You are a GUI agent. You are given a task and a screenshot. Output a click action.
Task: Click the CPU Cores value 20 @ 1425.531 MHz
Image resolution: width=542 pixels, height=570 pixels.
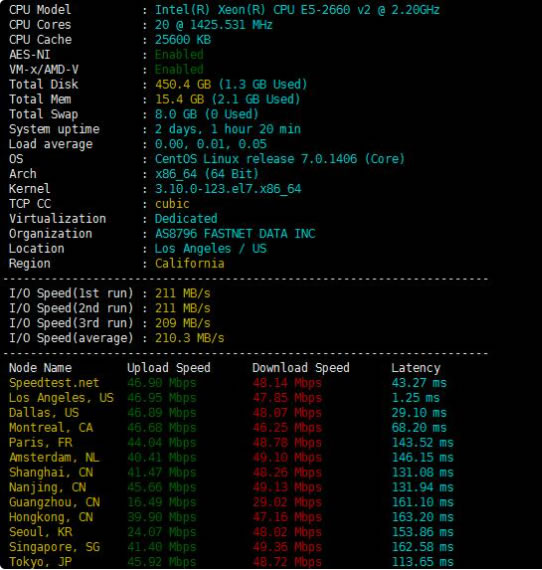213,25
